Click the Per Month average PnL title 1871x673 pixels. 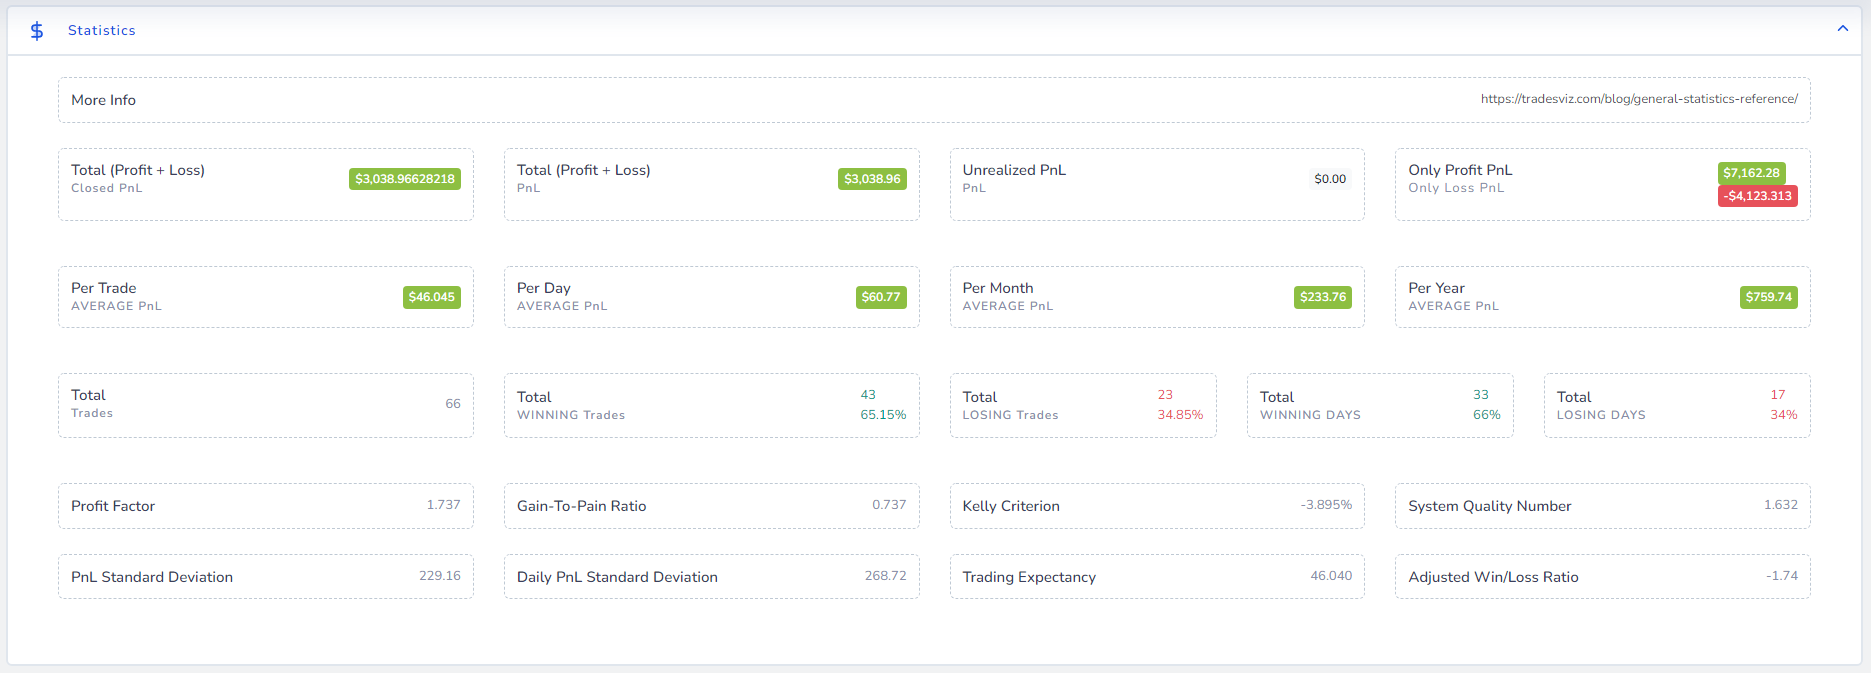click(998, 288)
